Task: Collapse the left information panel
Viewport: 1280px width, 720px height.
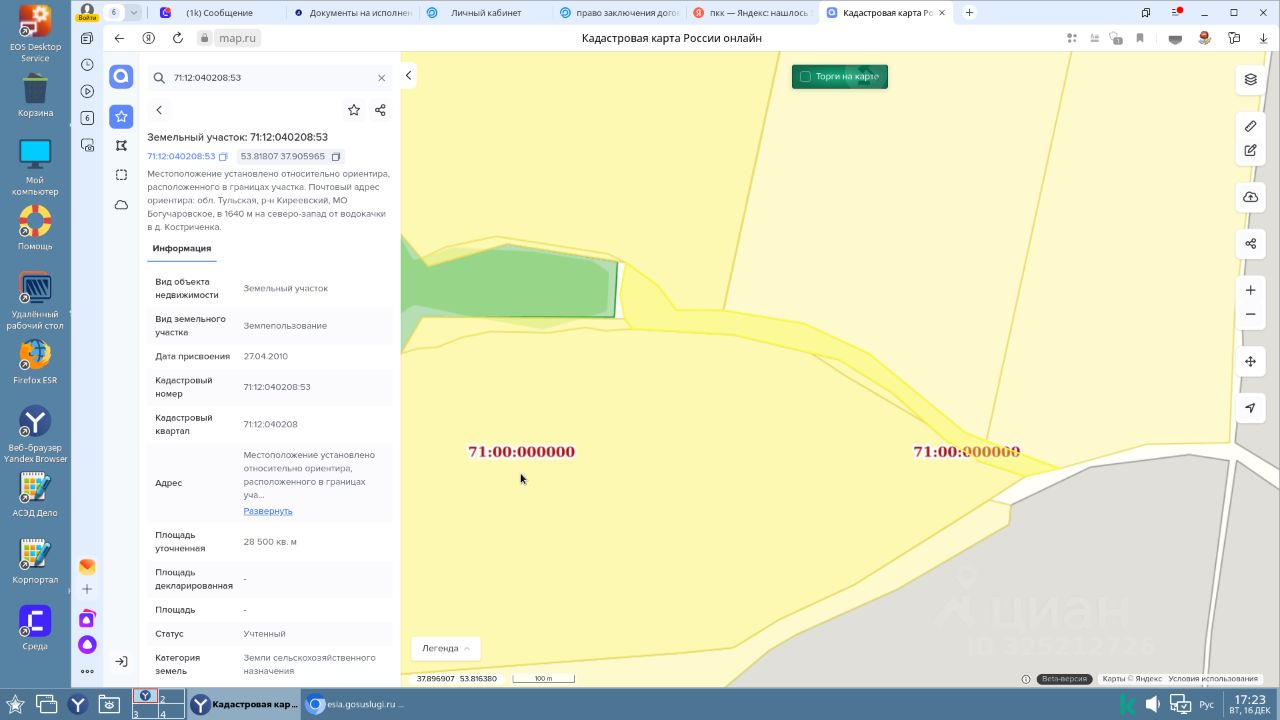Action: [x=408, y=76]
